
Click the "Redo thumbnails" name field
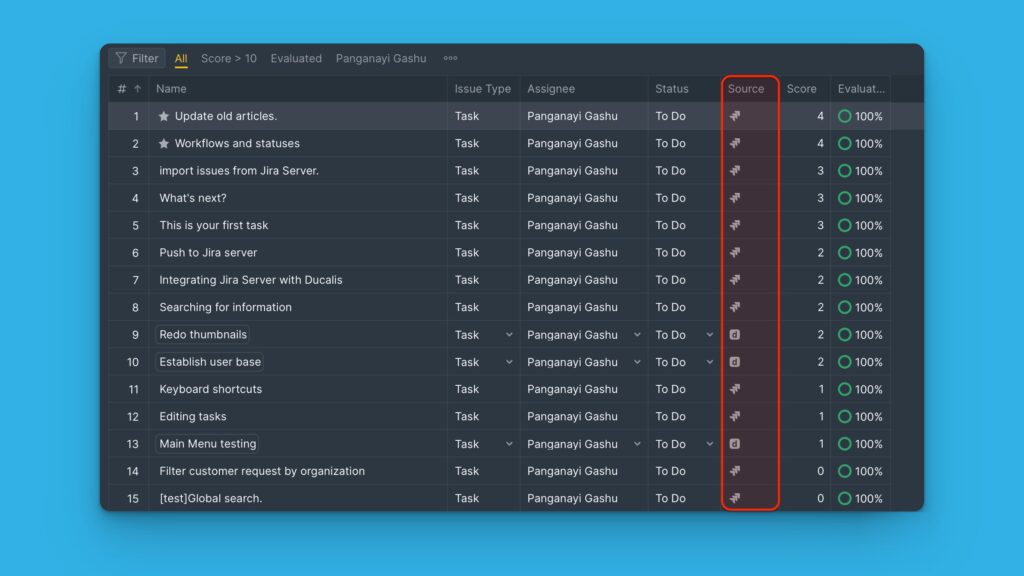click(203, 335)
